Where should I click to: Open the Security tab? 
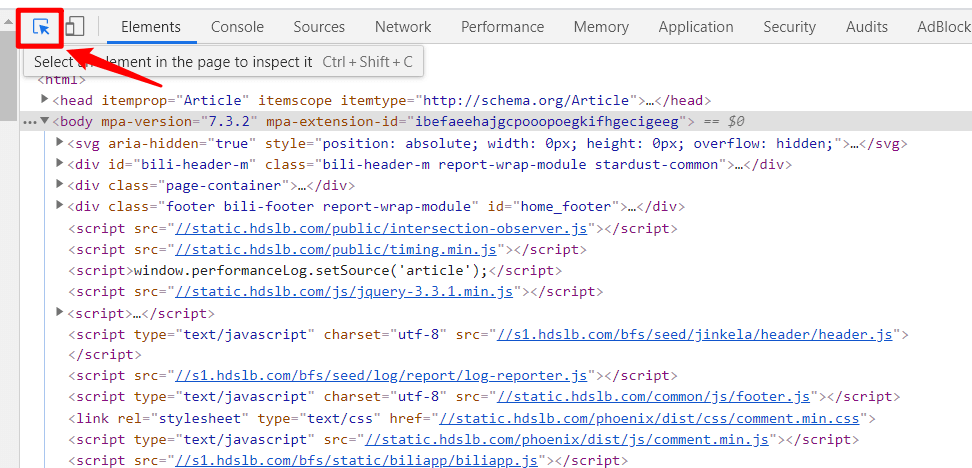pyautogui.click(x=790, y=27)
